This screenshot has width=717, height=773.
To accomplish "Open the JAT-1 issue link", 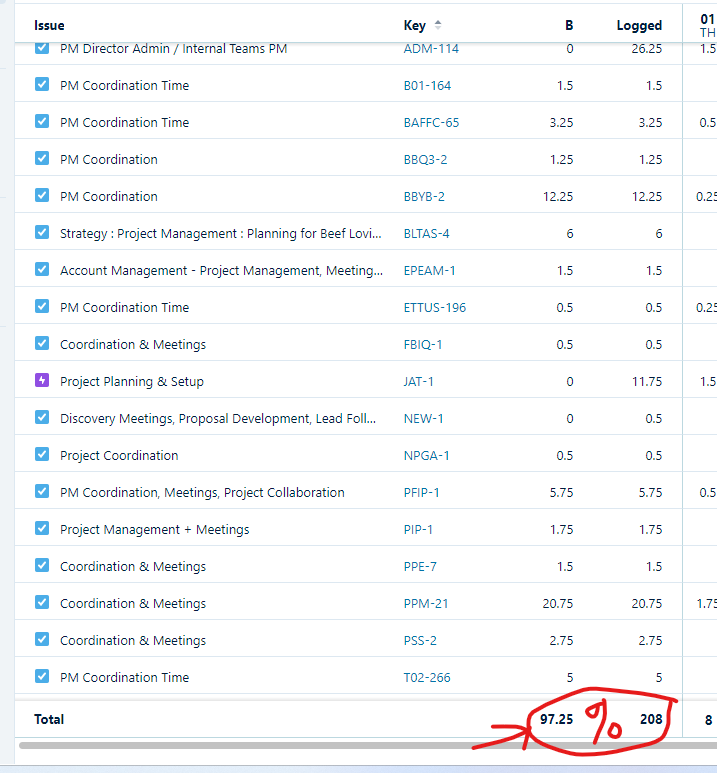I will click(418, 381).
